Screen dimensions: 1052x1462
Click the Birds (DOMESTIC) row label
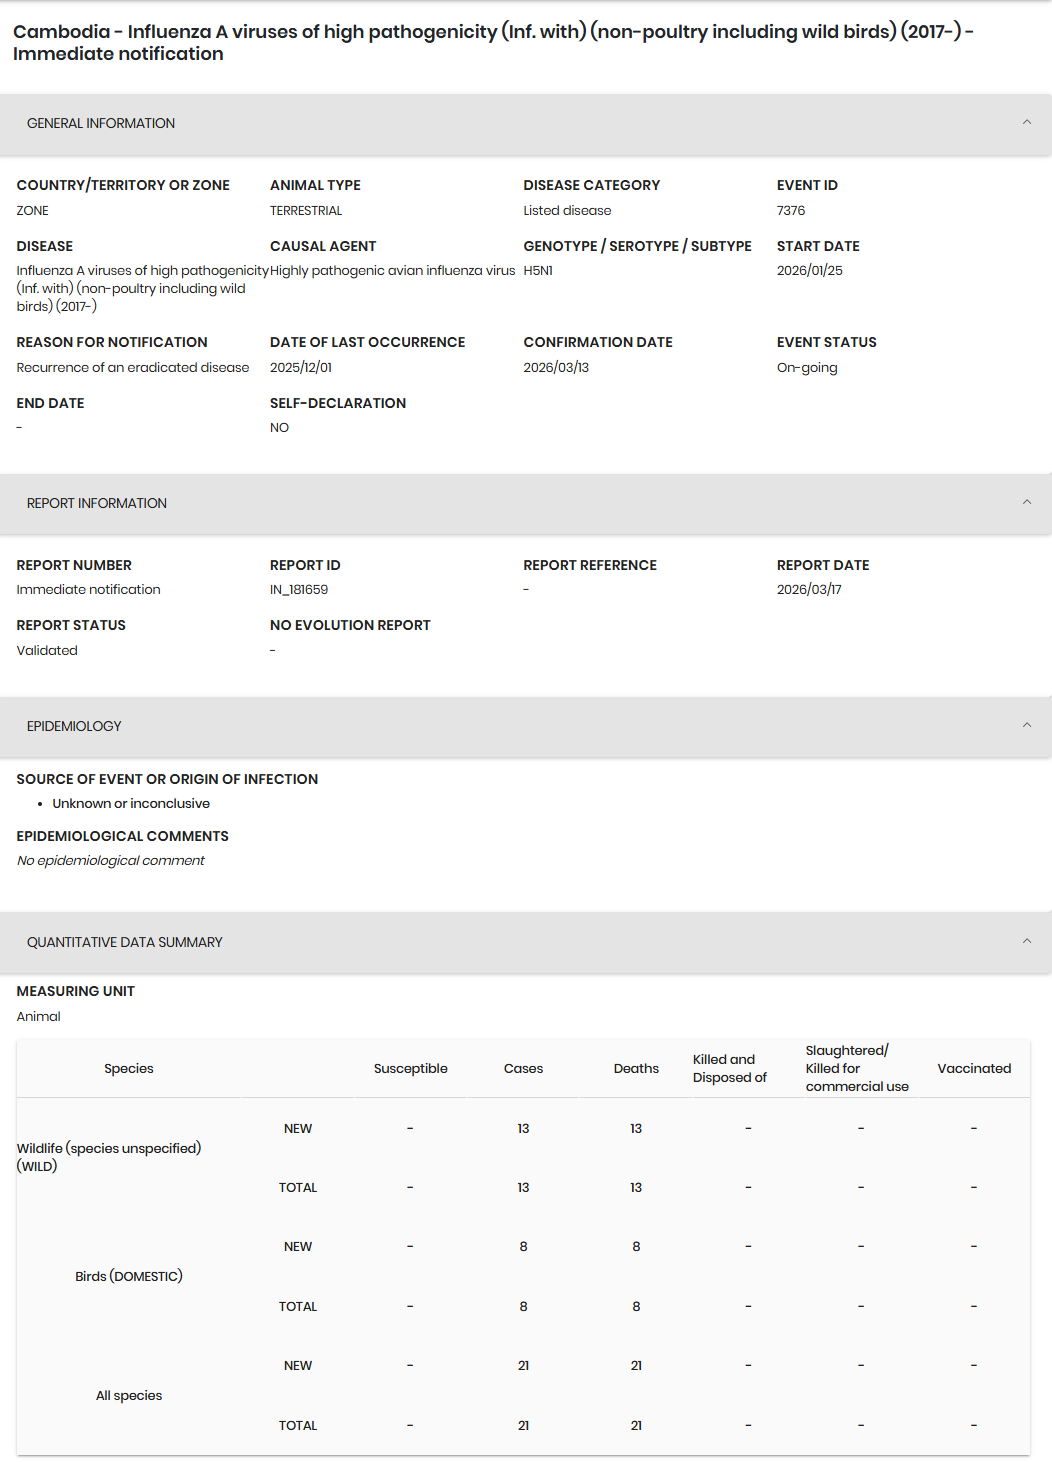point(129,1276)
